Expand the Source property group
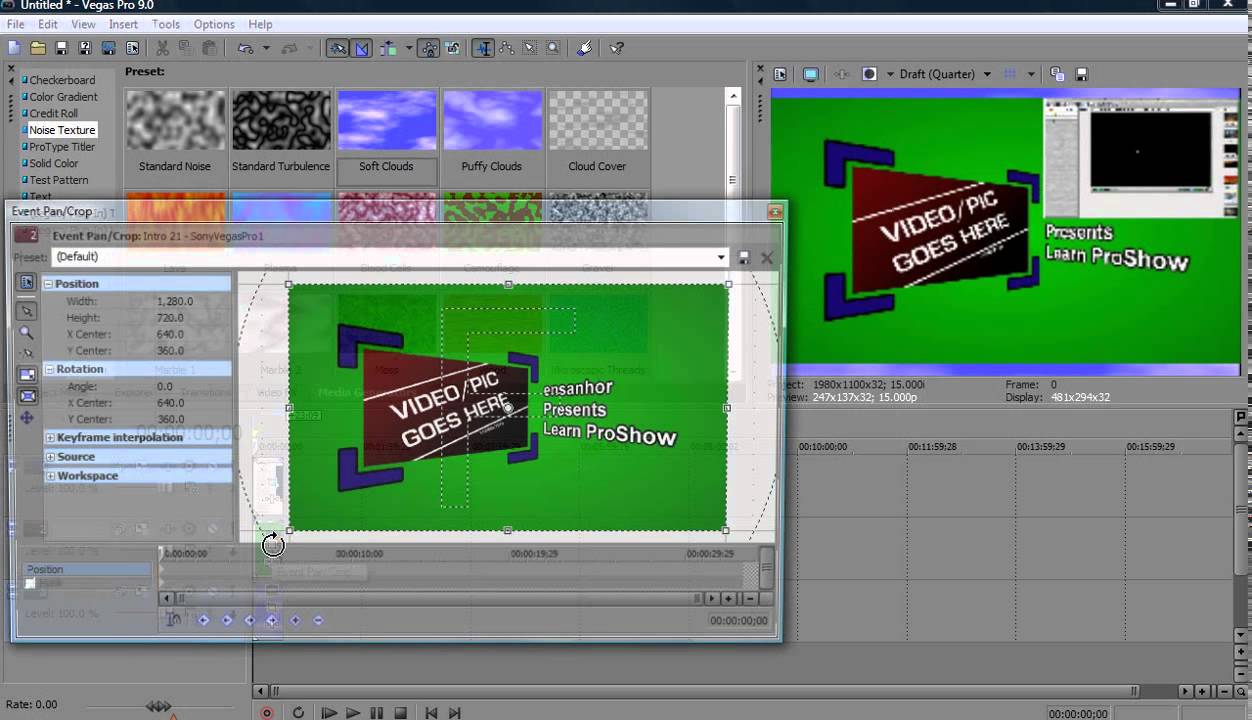Screen dimensions: 1252x720 [49, 456]
